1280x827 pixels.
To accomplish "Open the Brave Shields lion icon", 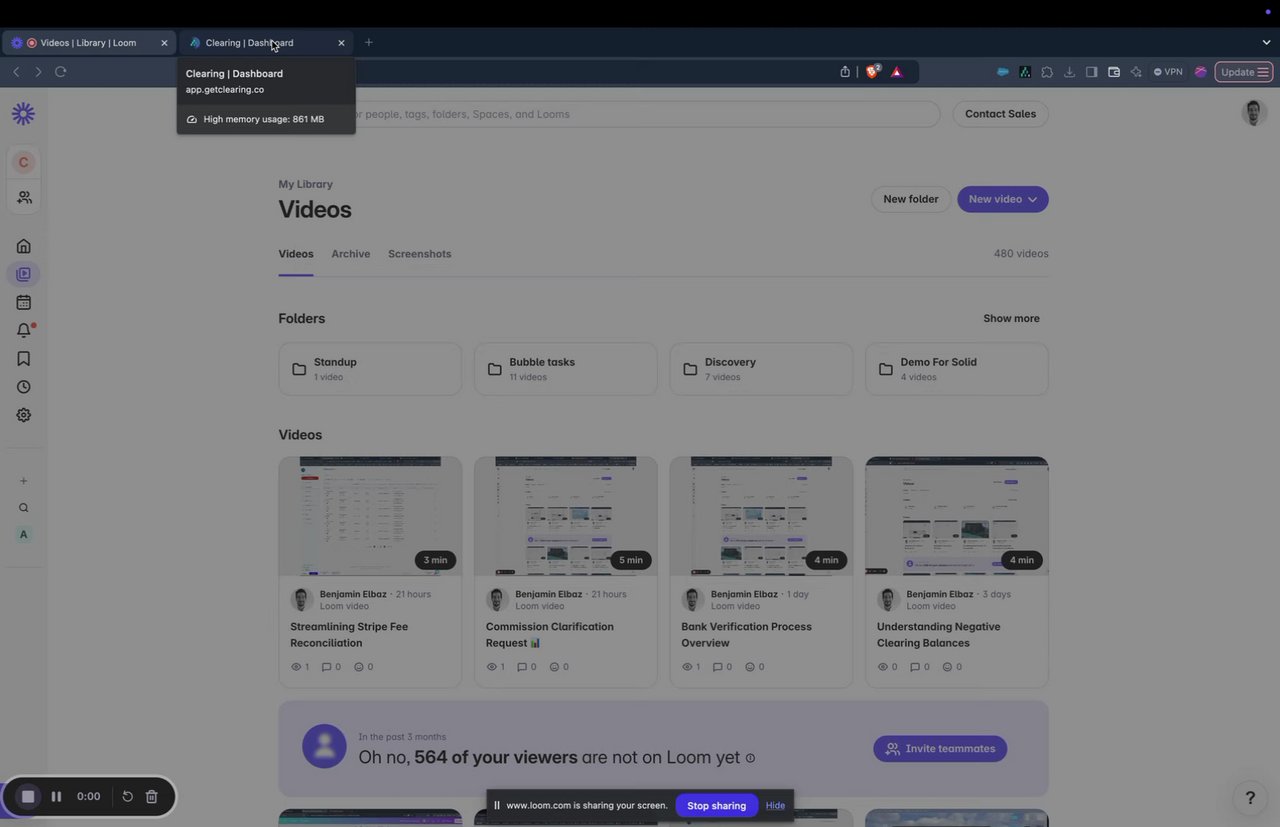I will 872,72.
